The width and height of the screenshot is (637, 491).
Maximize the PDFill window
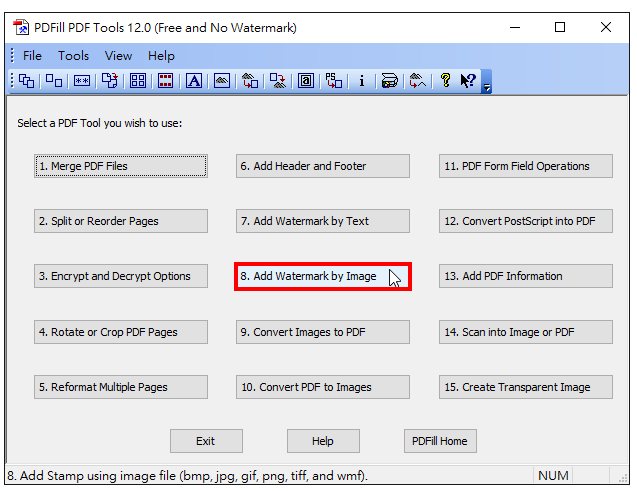[x=560, y=27]
